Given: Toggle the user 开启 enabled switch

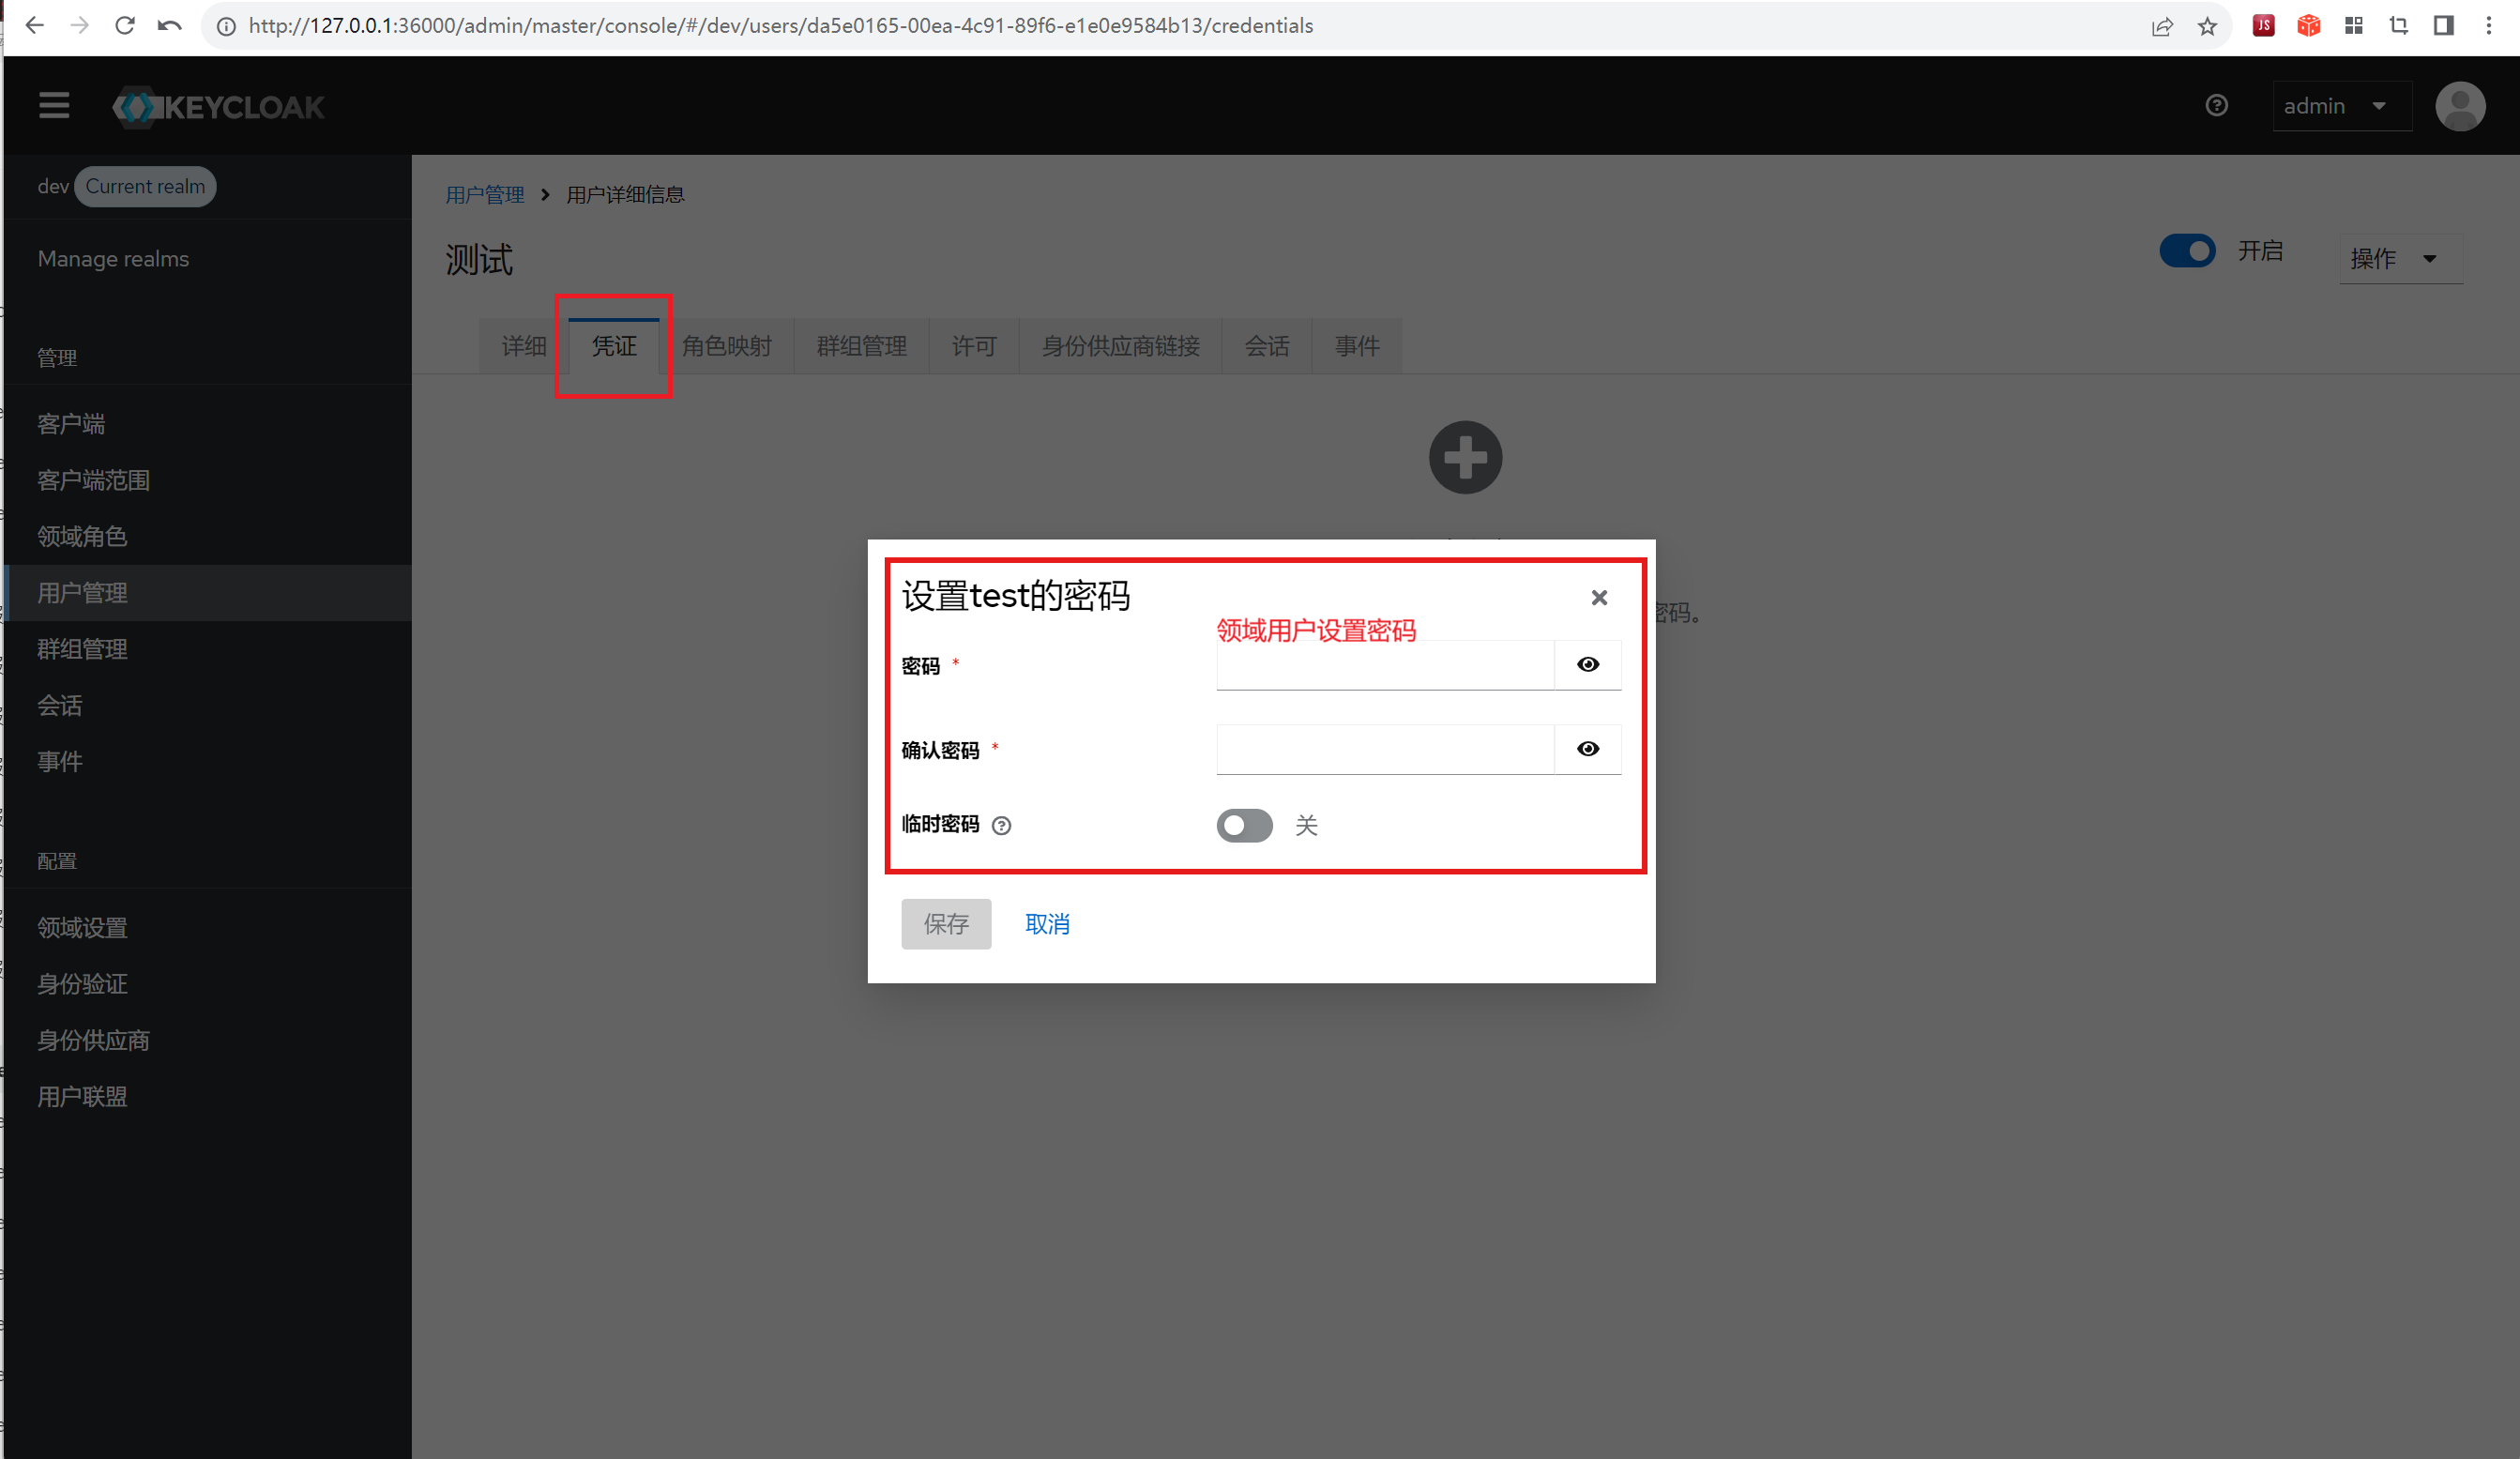Looking at the screenshot, I should pyautogui.click(x=2187, y=251).
